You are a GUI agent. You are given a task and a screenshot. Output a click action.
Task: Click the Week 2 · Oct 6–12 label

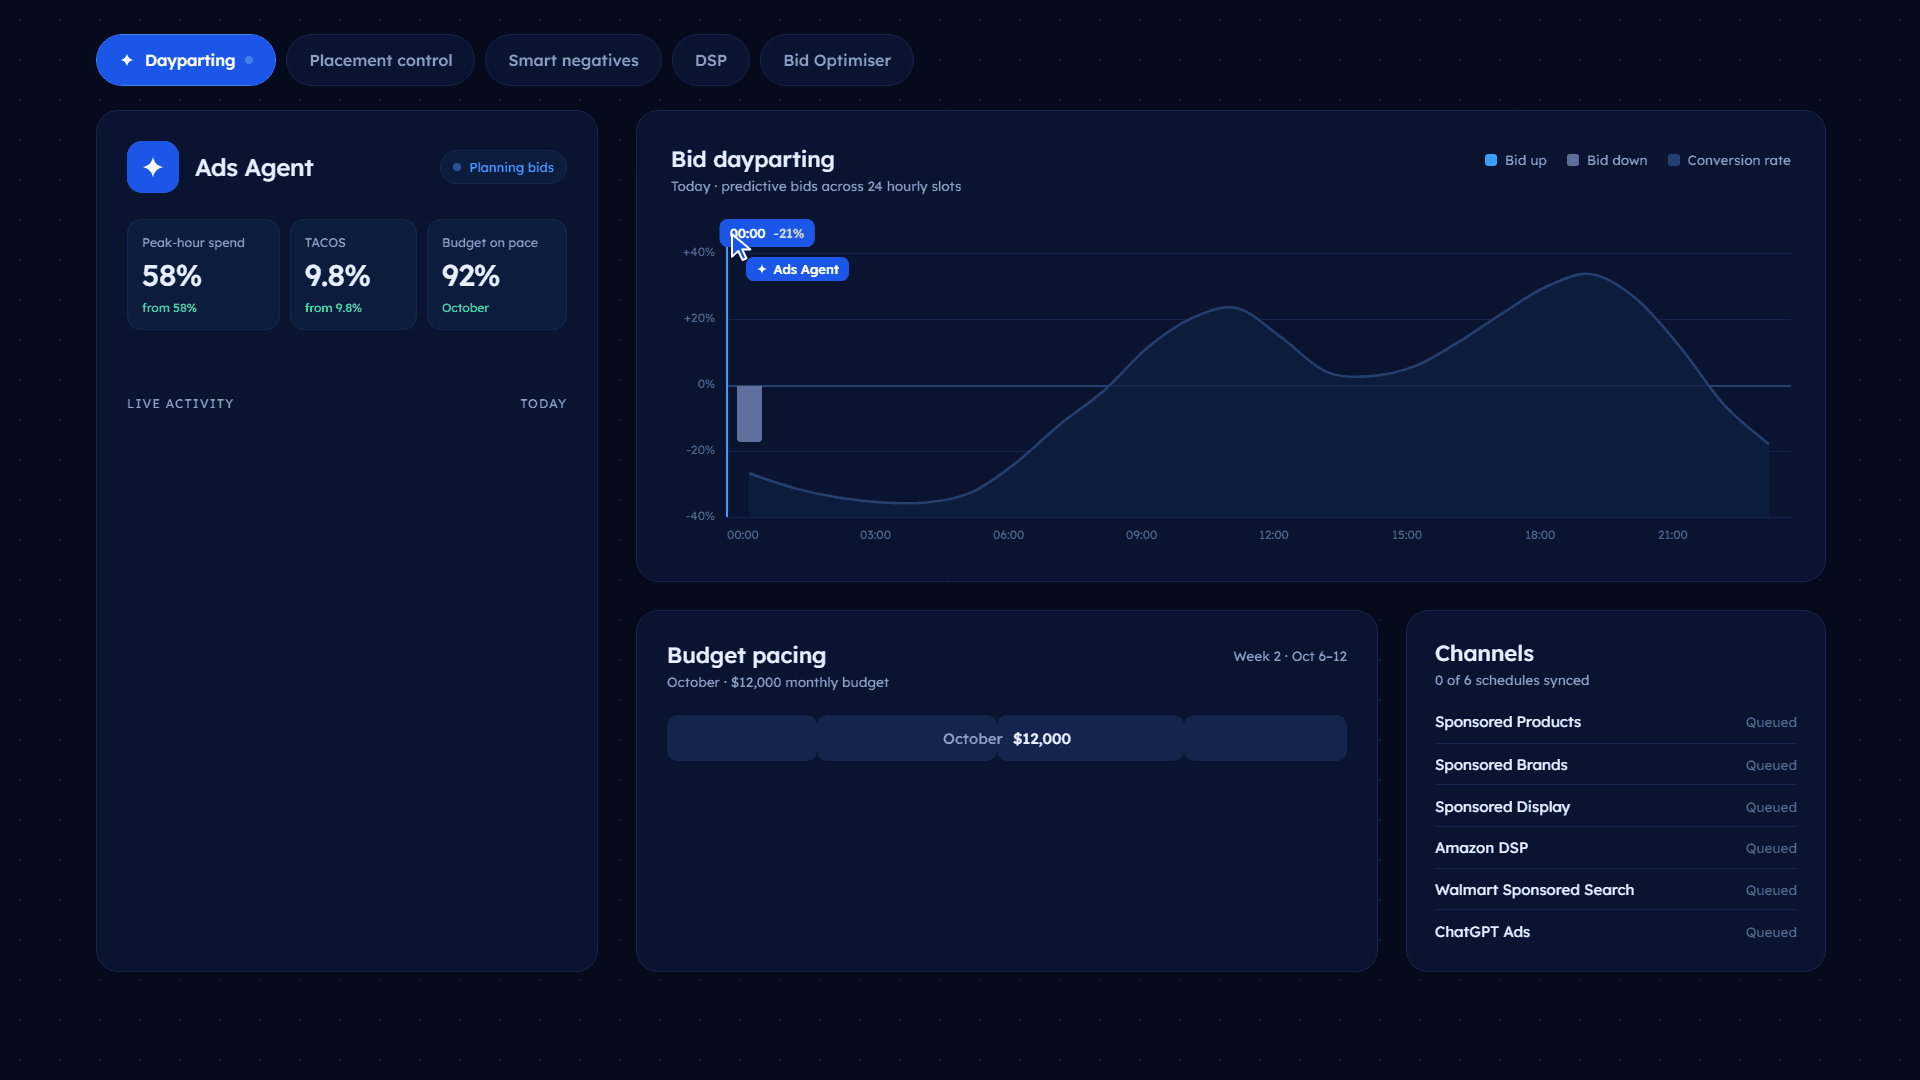pos(1290,656)
